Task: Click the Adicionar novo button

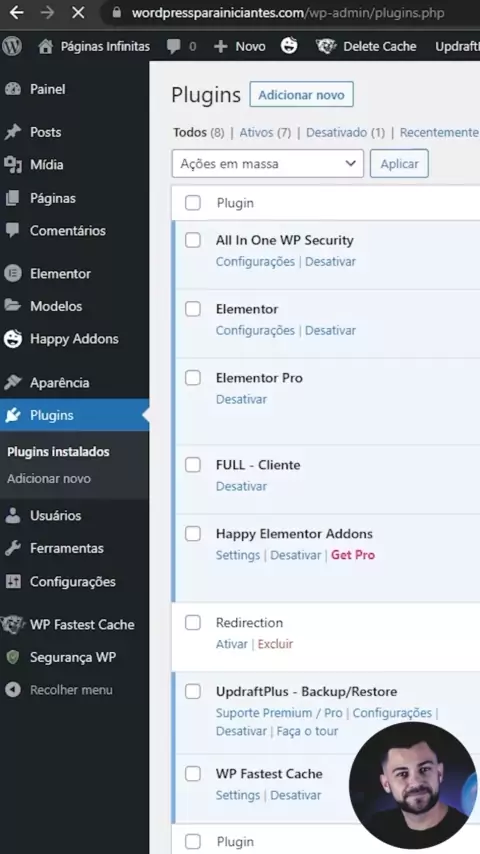Action: (x=301, y=95)
